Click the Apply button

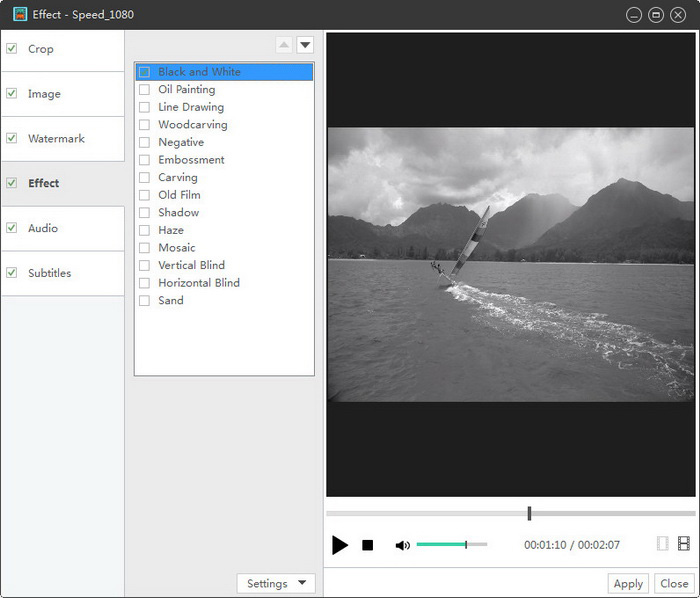(x=628, y=583)
